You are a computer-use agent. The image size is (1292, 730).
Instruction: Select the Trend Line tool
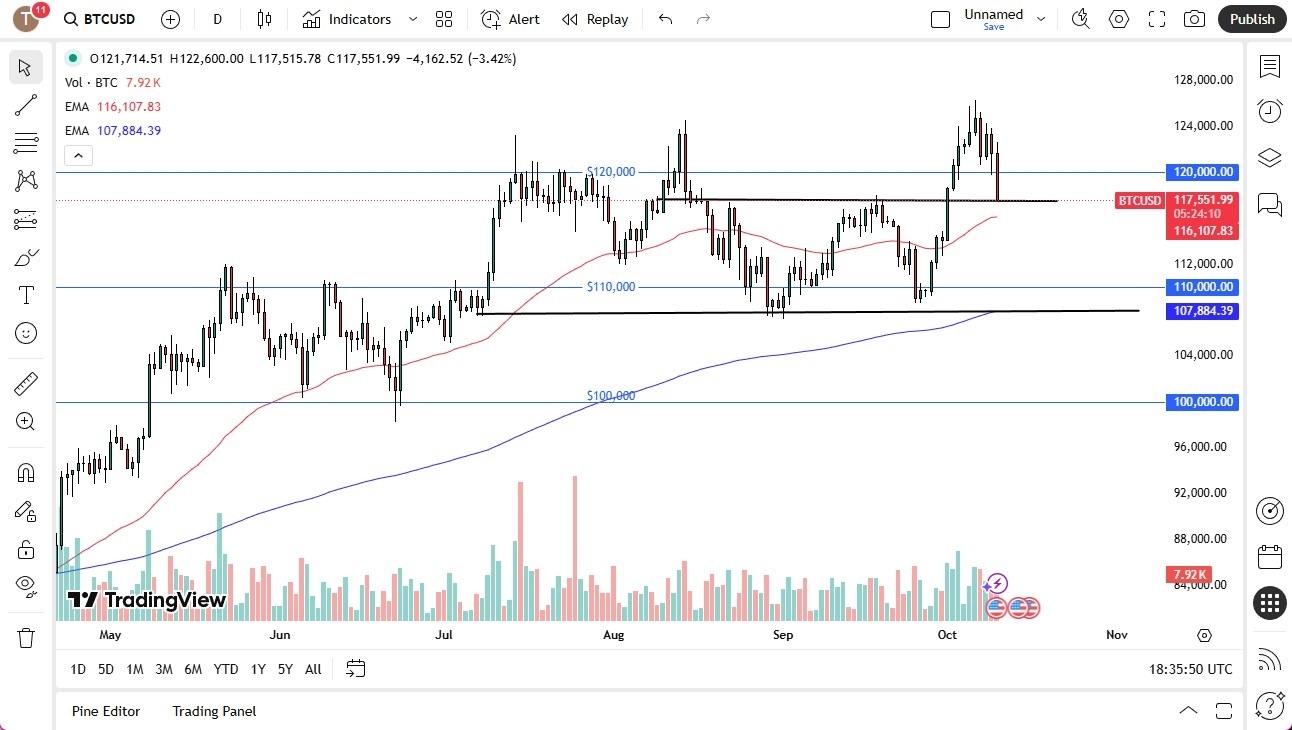pyautogui.click(x=26, y=105)
